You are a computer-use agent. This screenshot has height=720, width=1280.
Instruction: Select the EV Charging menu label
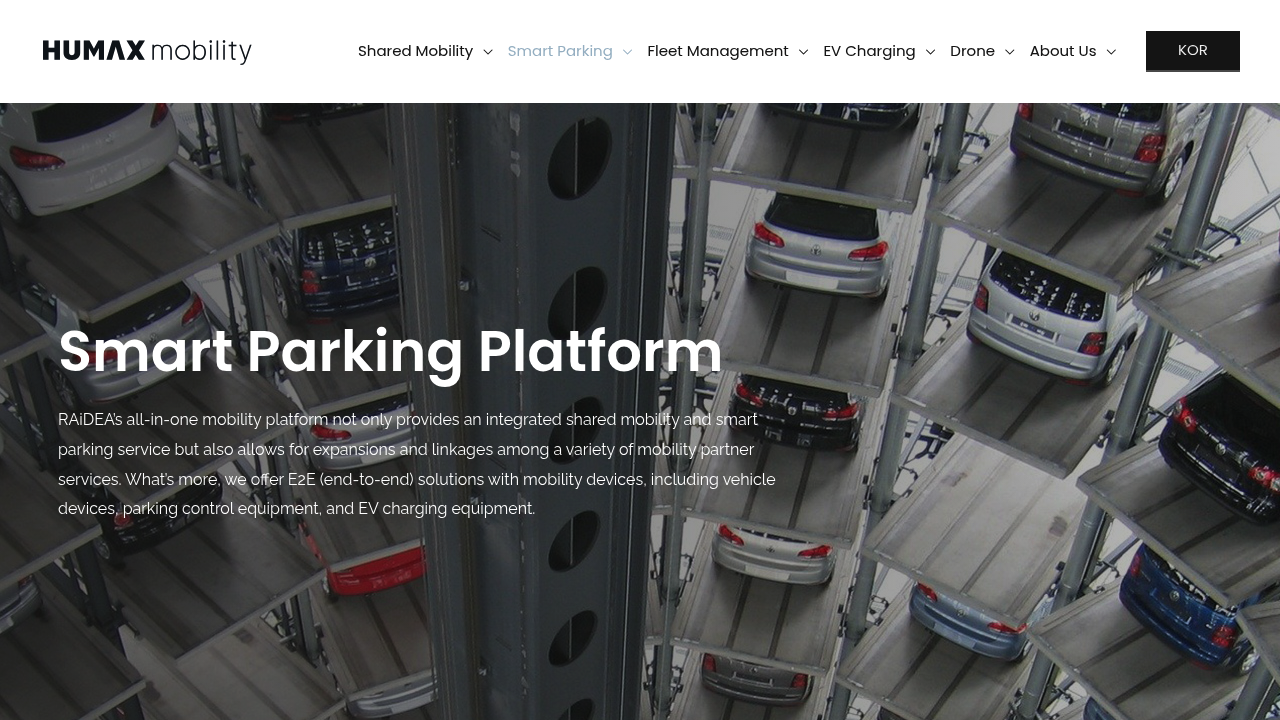click(x=869, y=51)
